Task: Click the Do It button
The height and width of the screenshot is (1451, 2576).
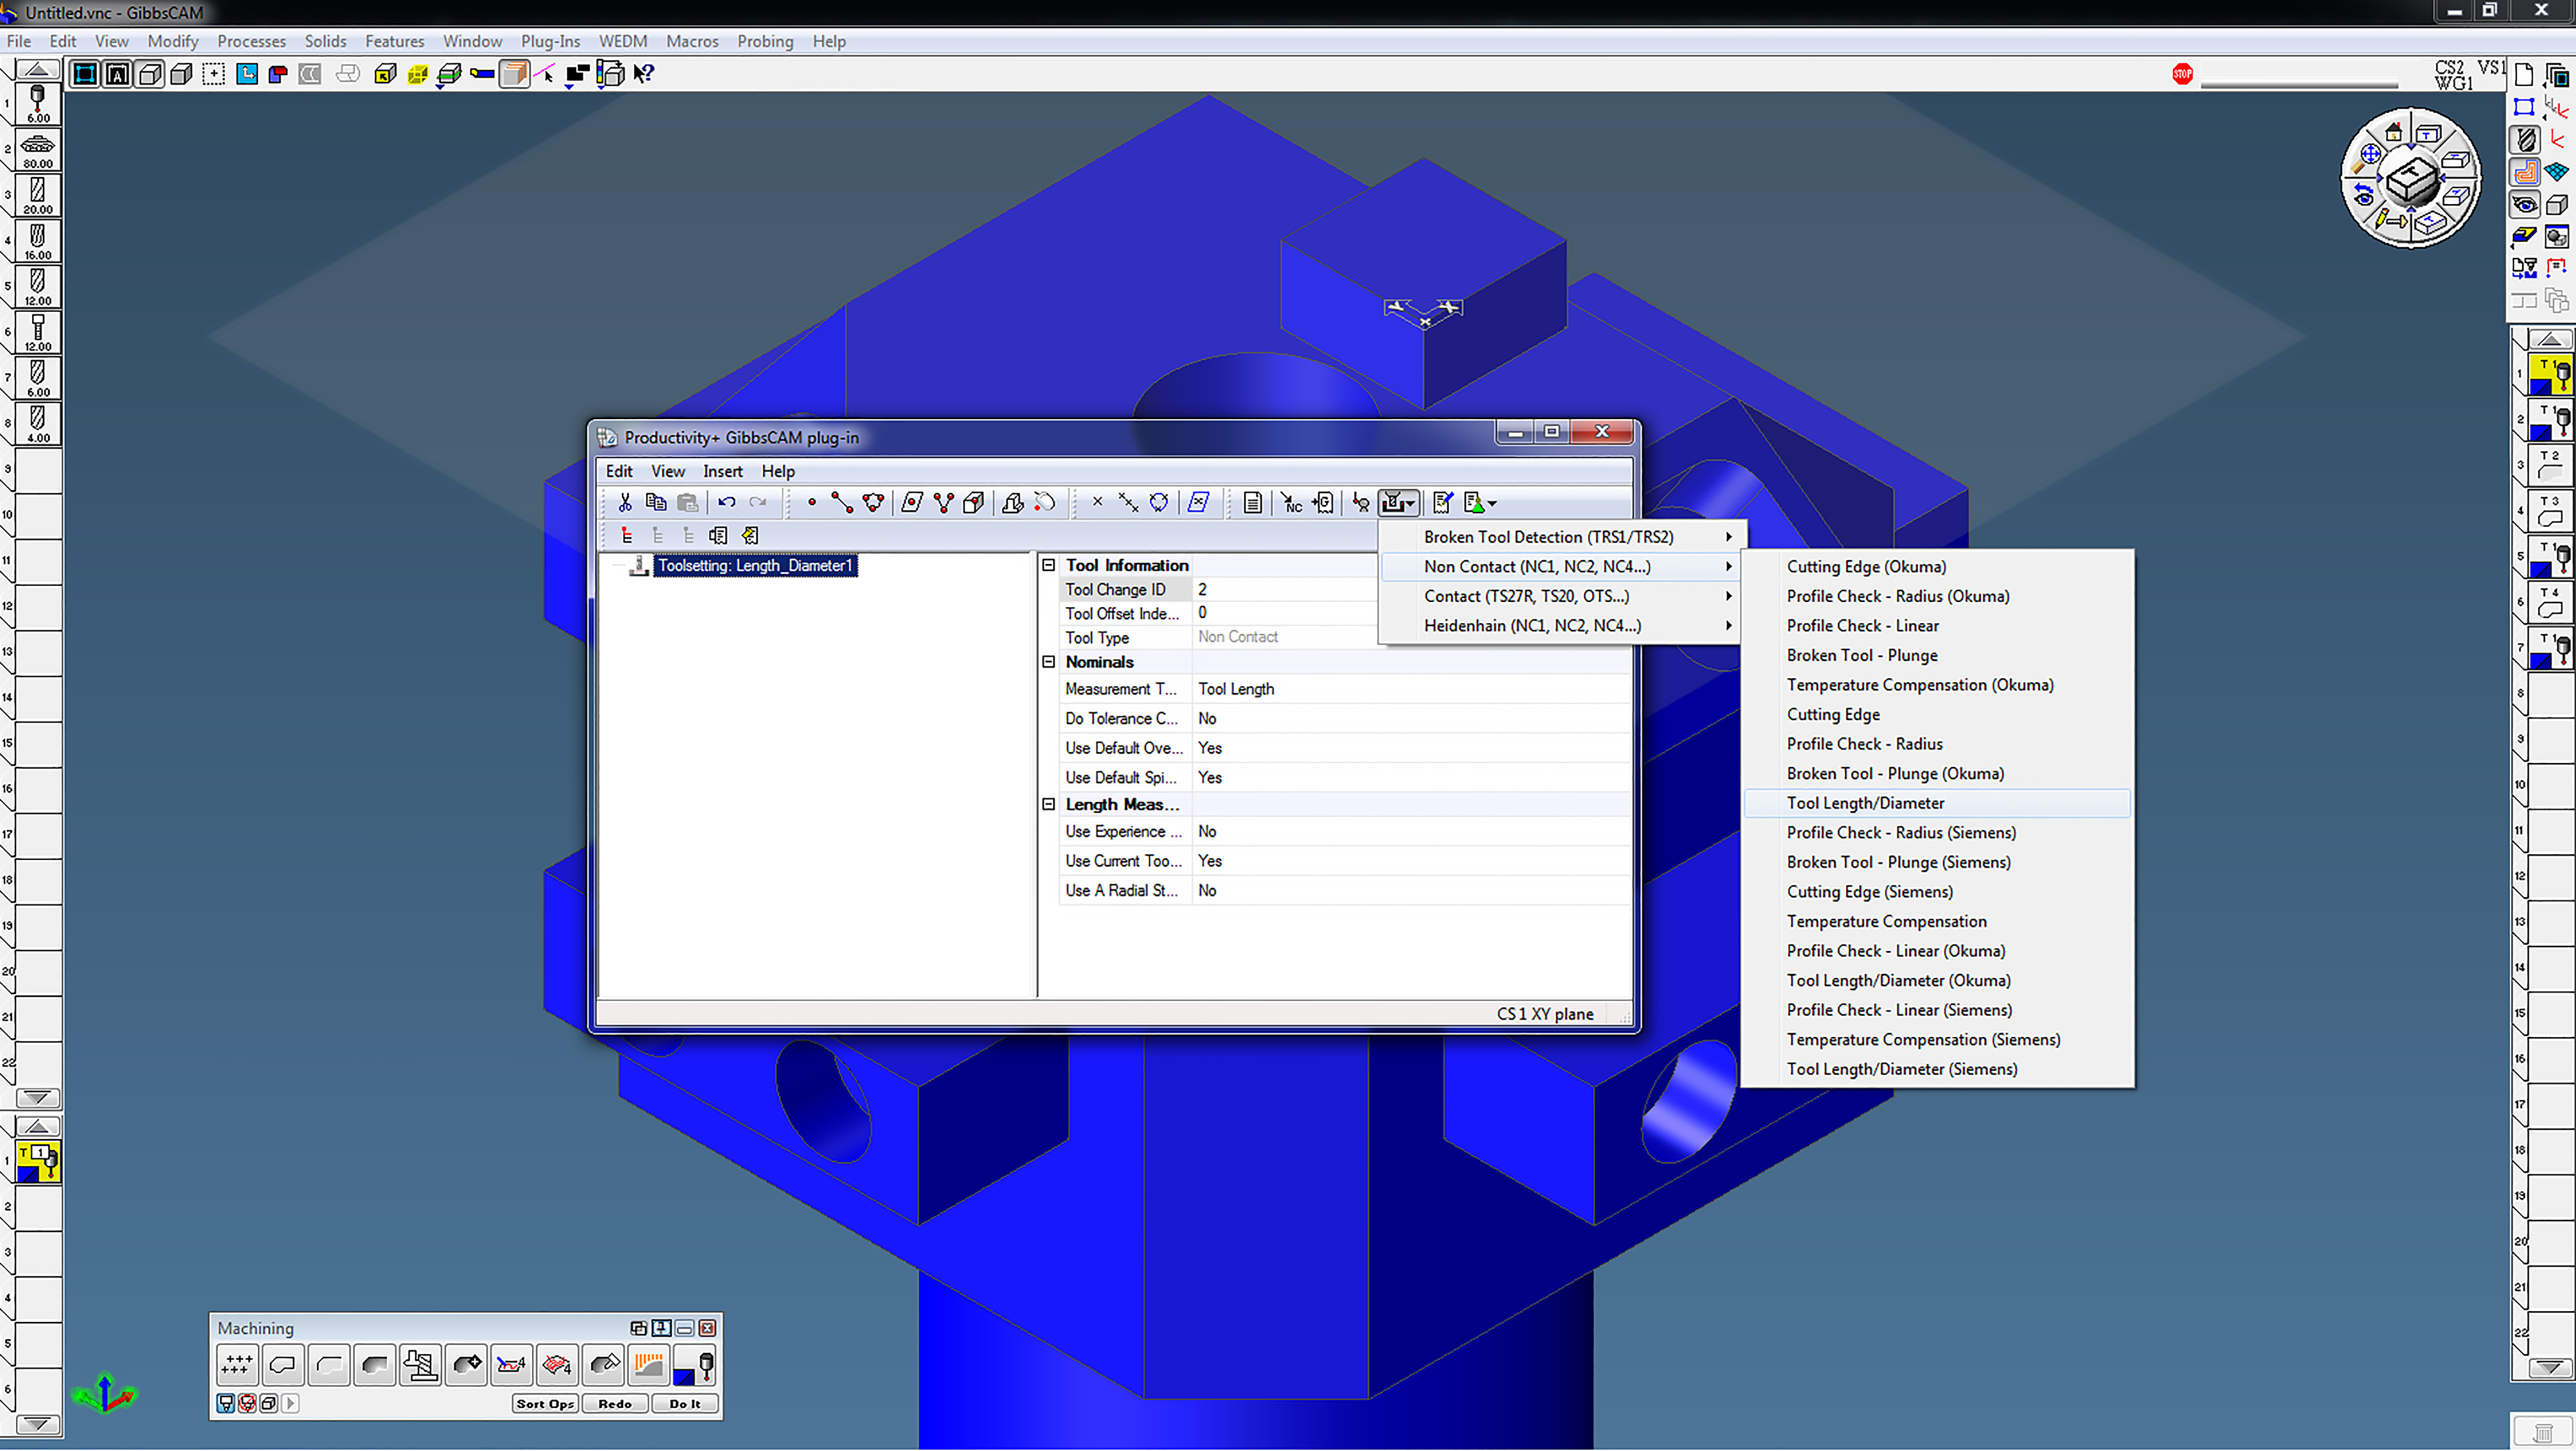Action: (685, 1405)
